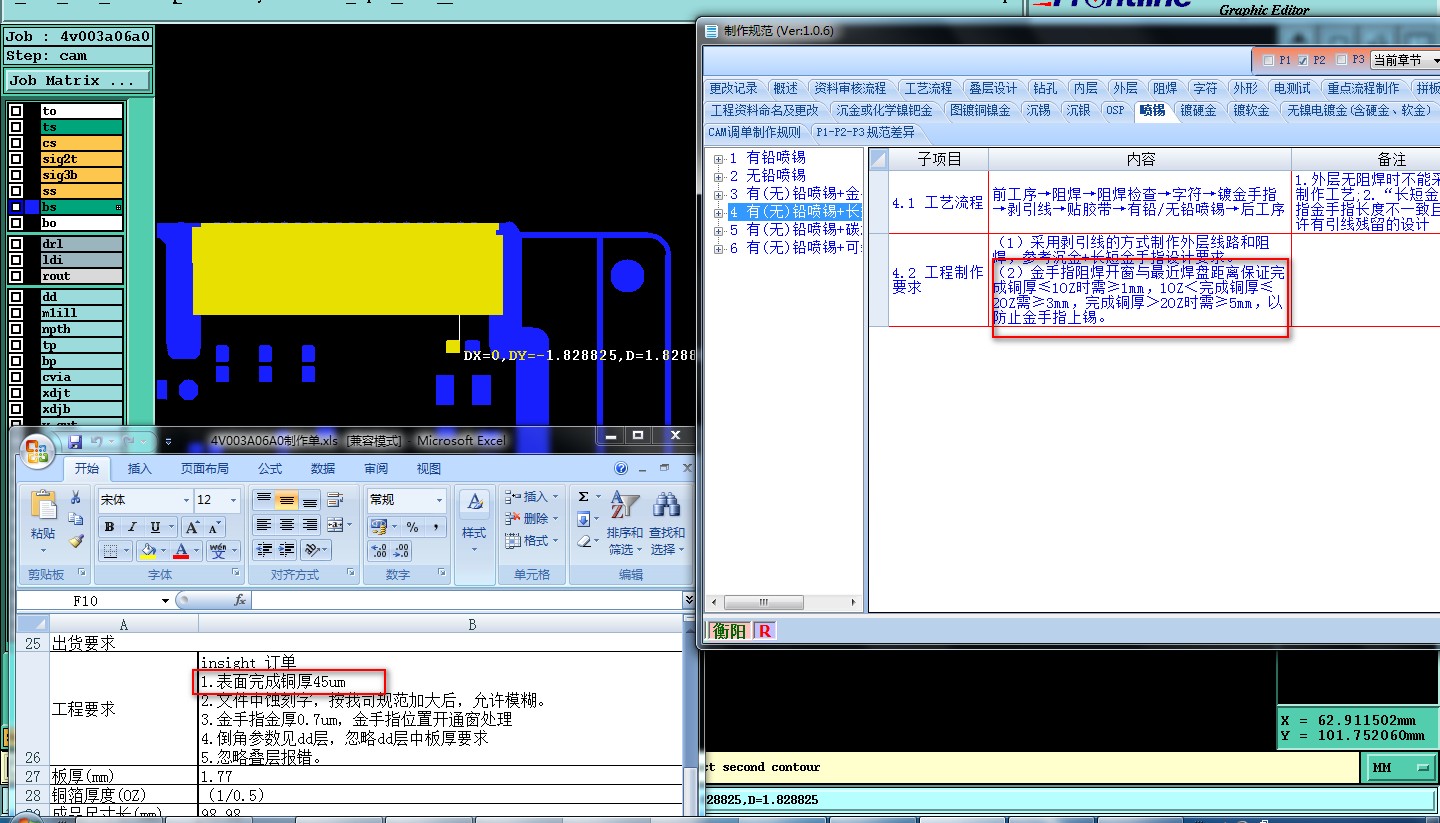Click the Cut scissors icon in Excel
The height and width of the screenshot is (823, 1440).
[x=75, y=498]
